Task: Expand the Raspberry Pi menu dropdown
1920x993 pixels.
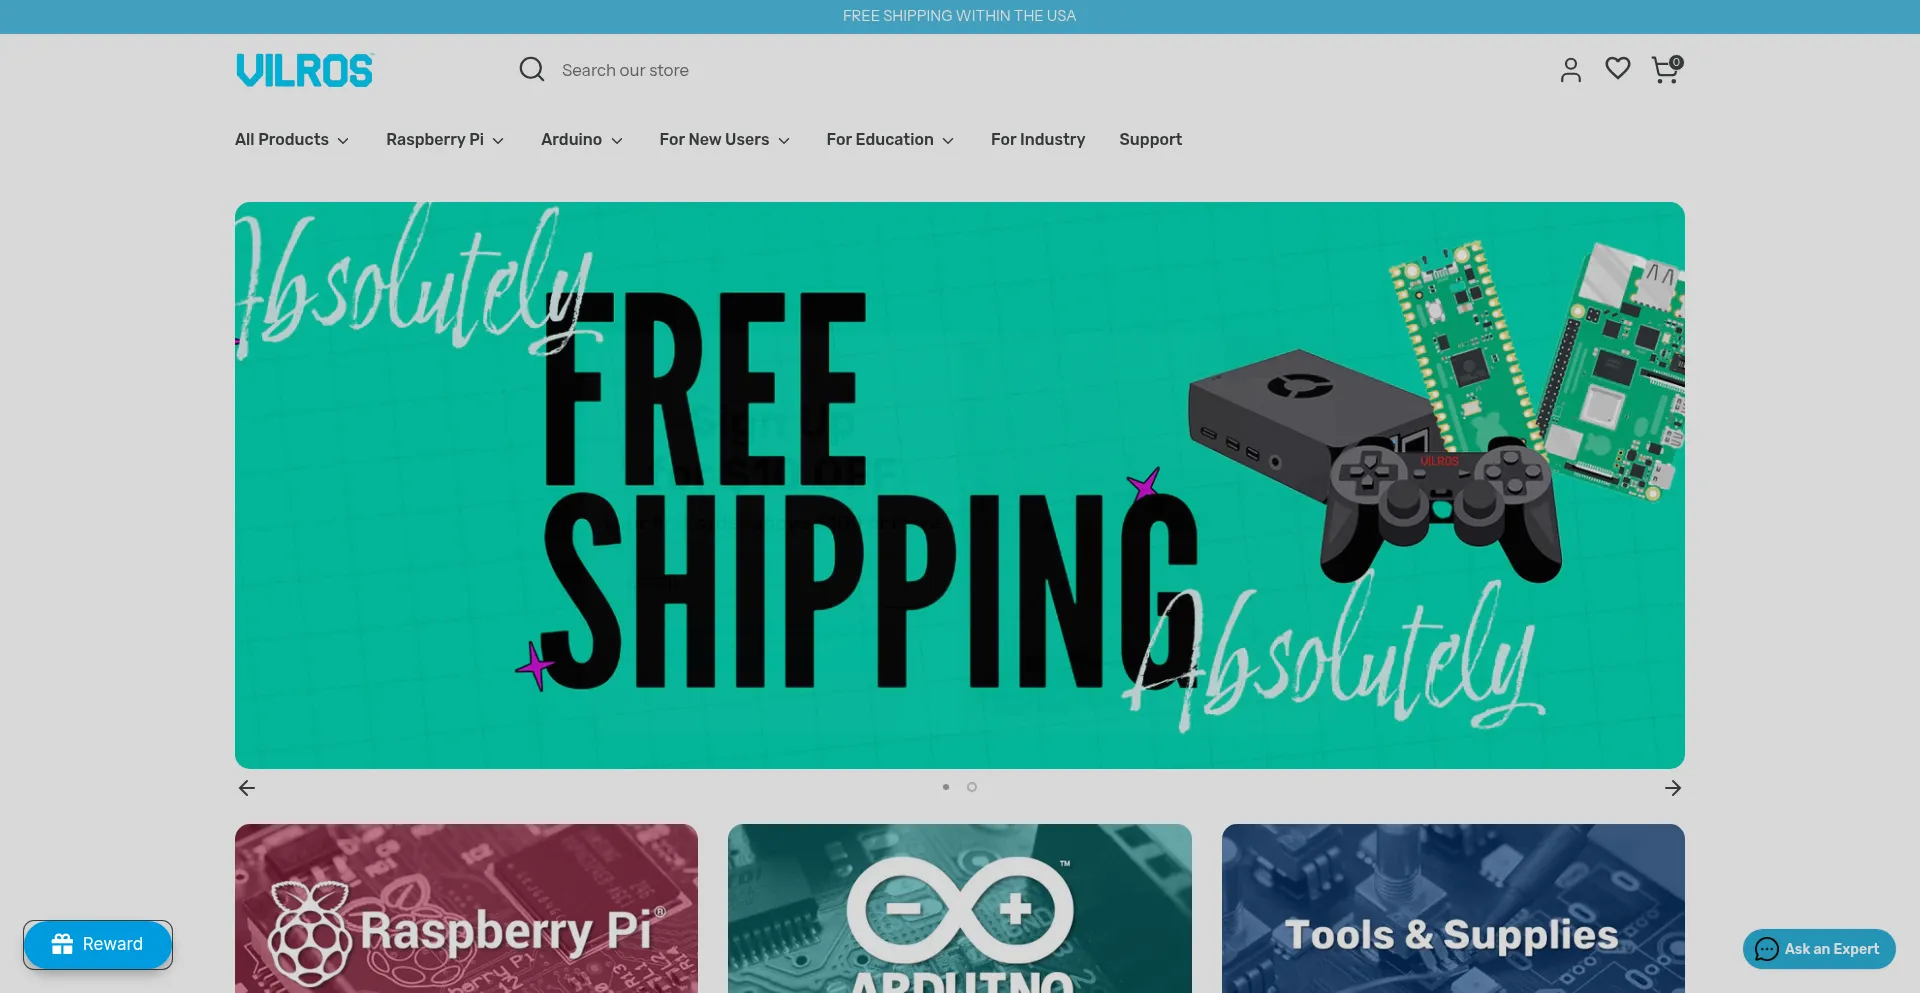Action: tap(445, 139)
